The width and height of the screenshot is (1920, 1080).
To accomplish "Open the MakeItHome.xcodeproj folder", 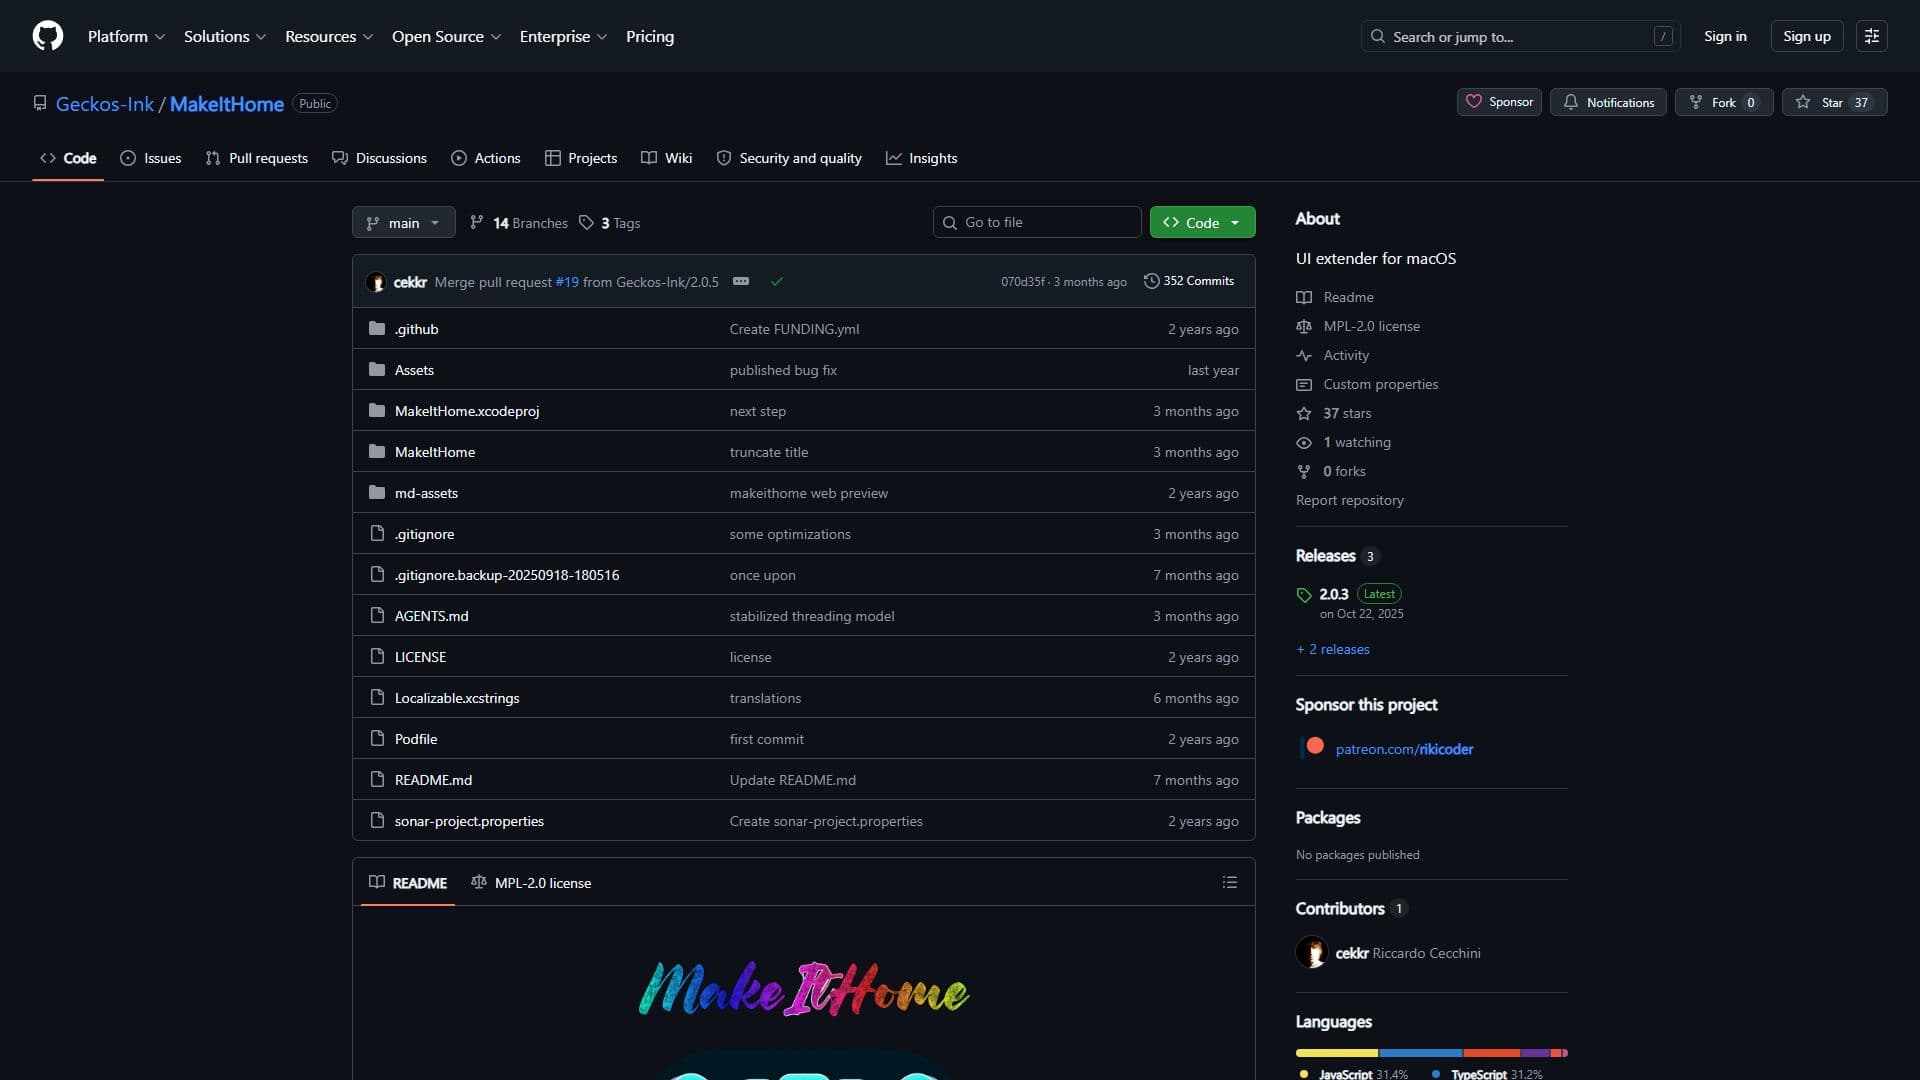I will 467,411.
